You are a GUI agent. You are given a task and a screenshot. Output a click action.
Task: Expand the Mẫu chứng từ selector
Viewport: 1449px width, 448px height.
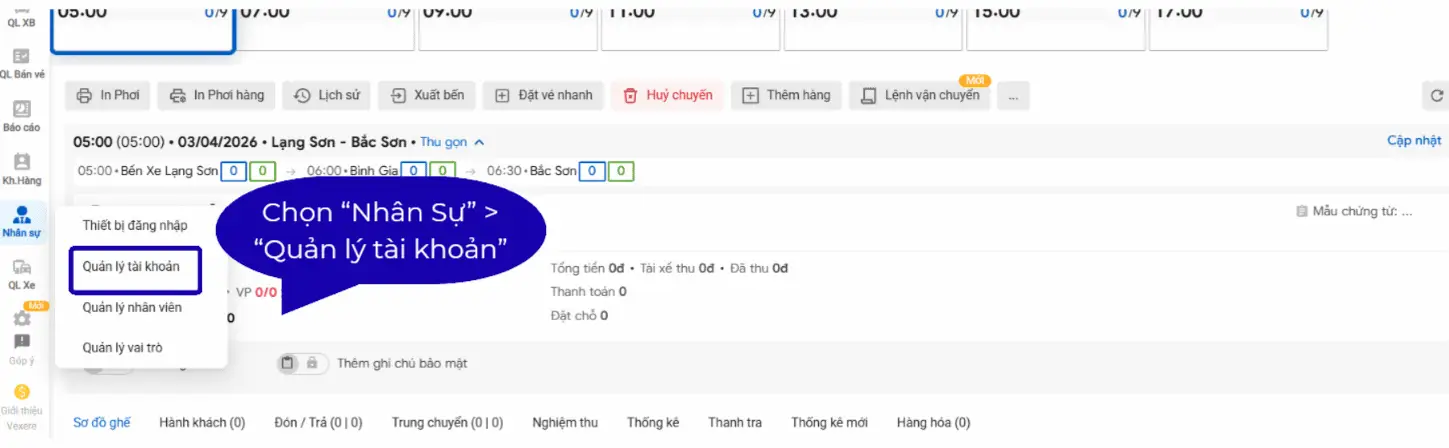click(x=1354, y=212)
